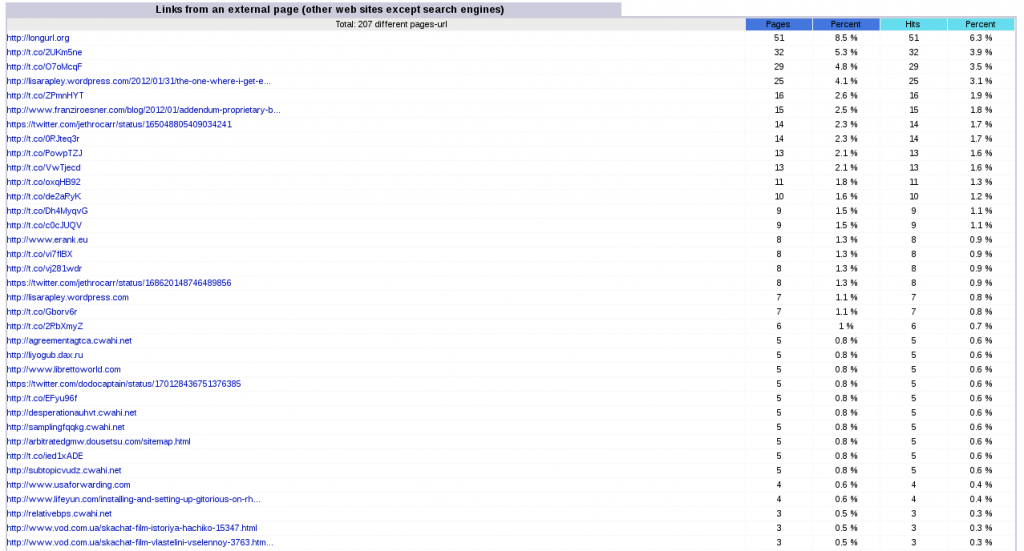The width and height of the screenshot is (1024, 551).
Task: Open the http://t.co/EFyu96f link
Action: click(x=42, y=398)
